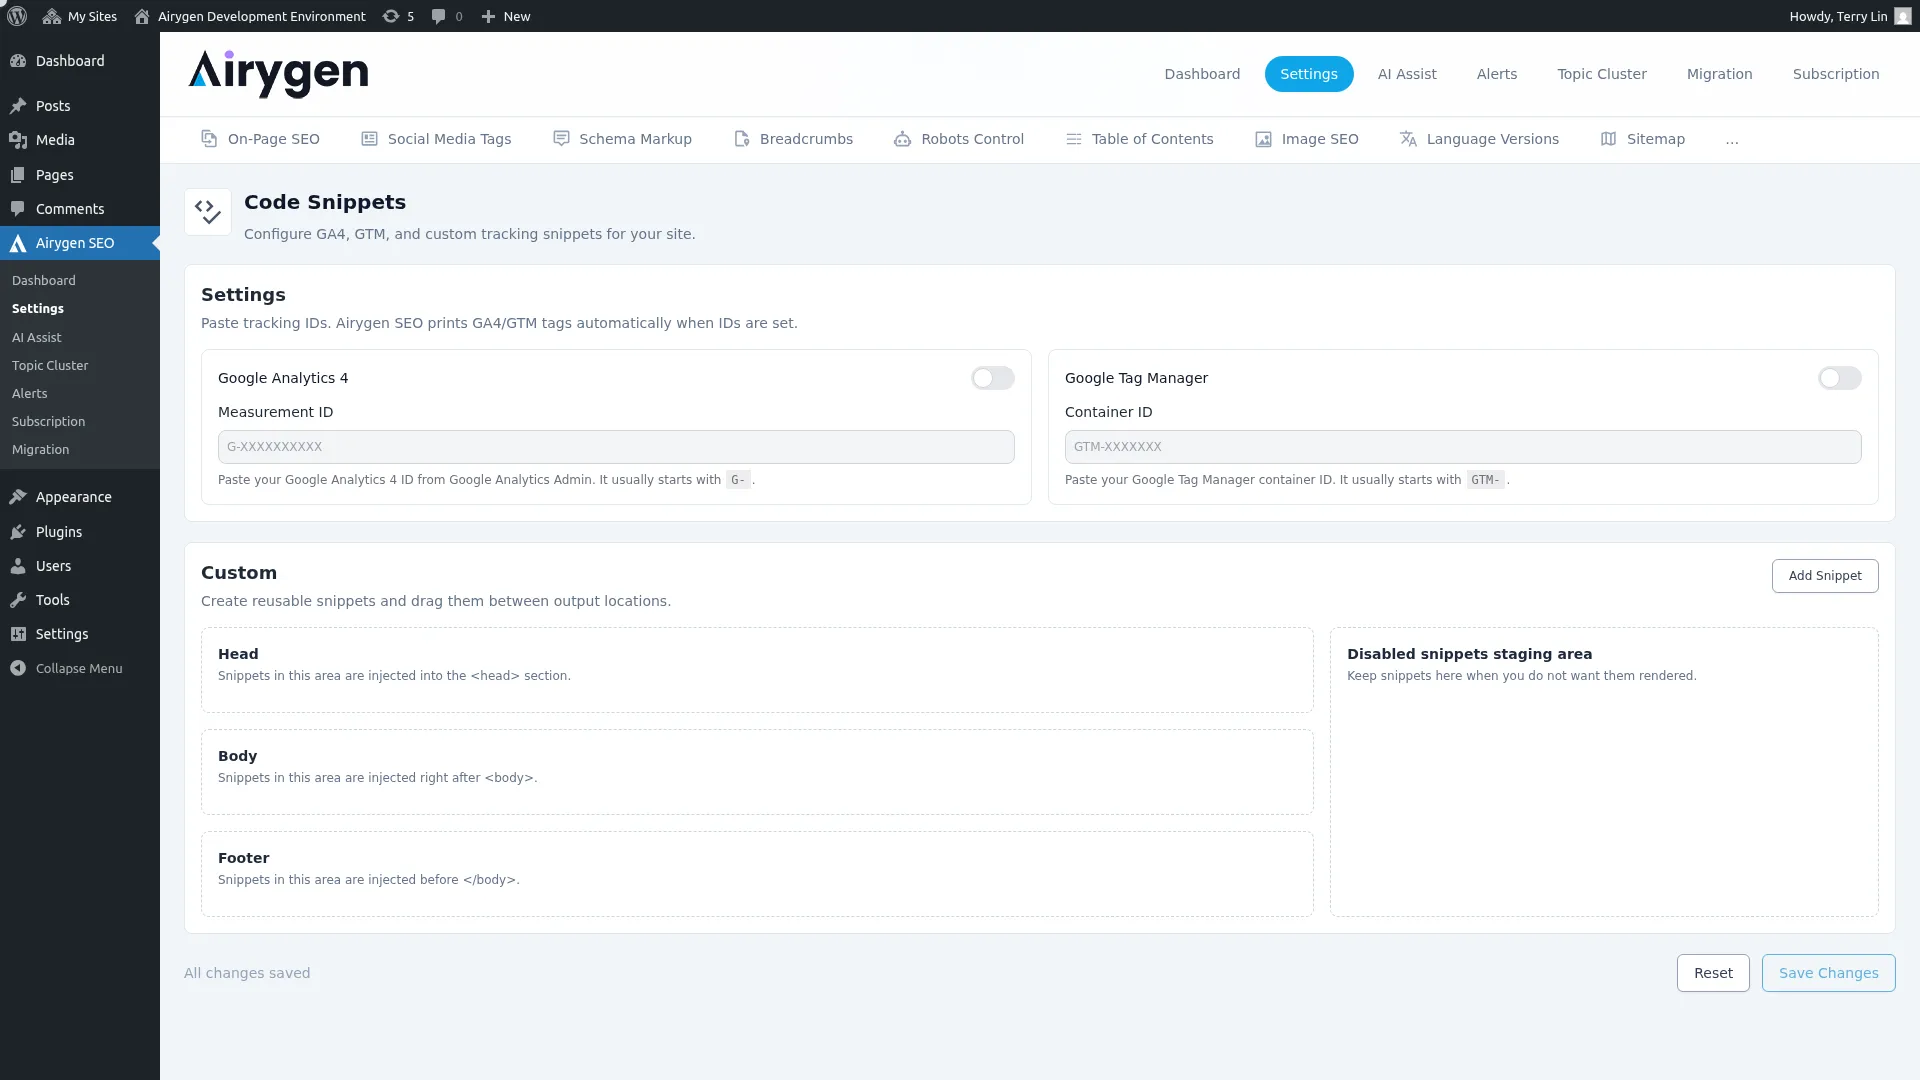This screenshot has width=1920, height=1080.
Task: Click the plus New icon
Action: point(488,16)
